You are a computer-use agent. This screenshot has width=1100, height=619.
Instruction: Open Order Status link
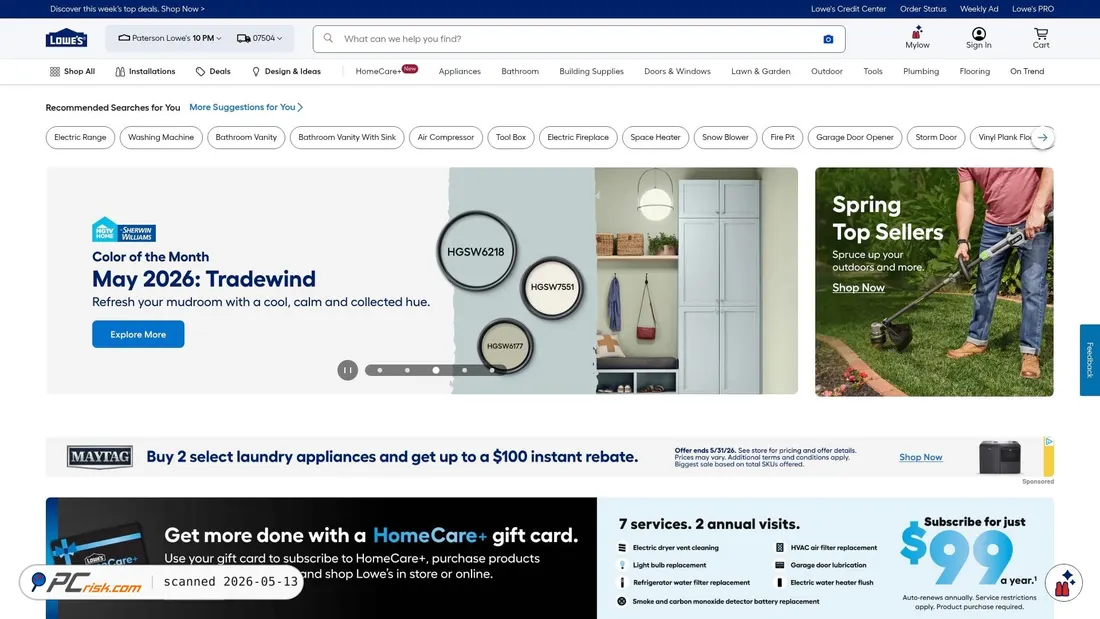923,9
